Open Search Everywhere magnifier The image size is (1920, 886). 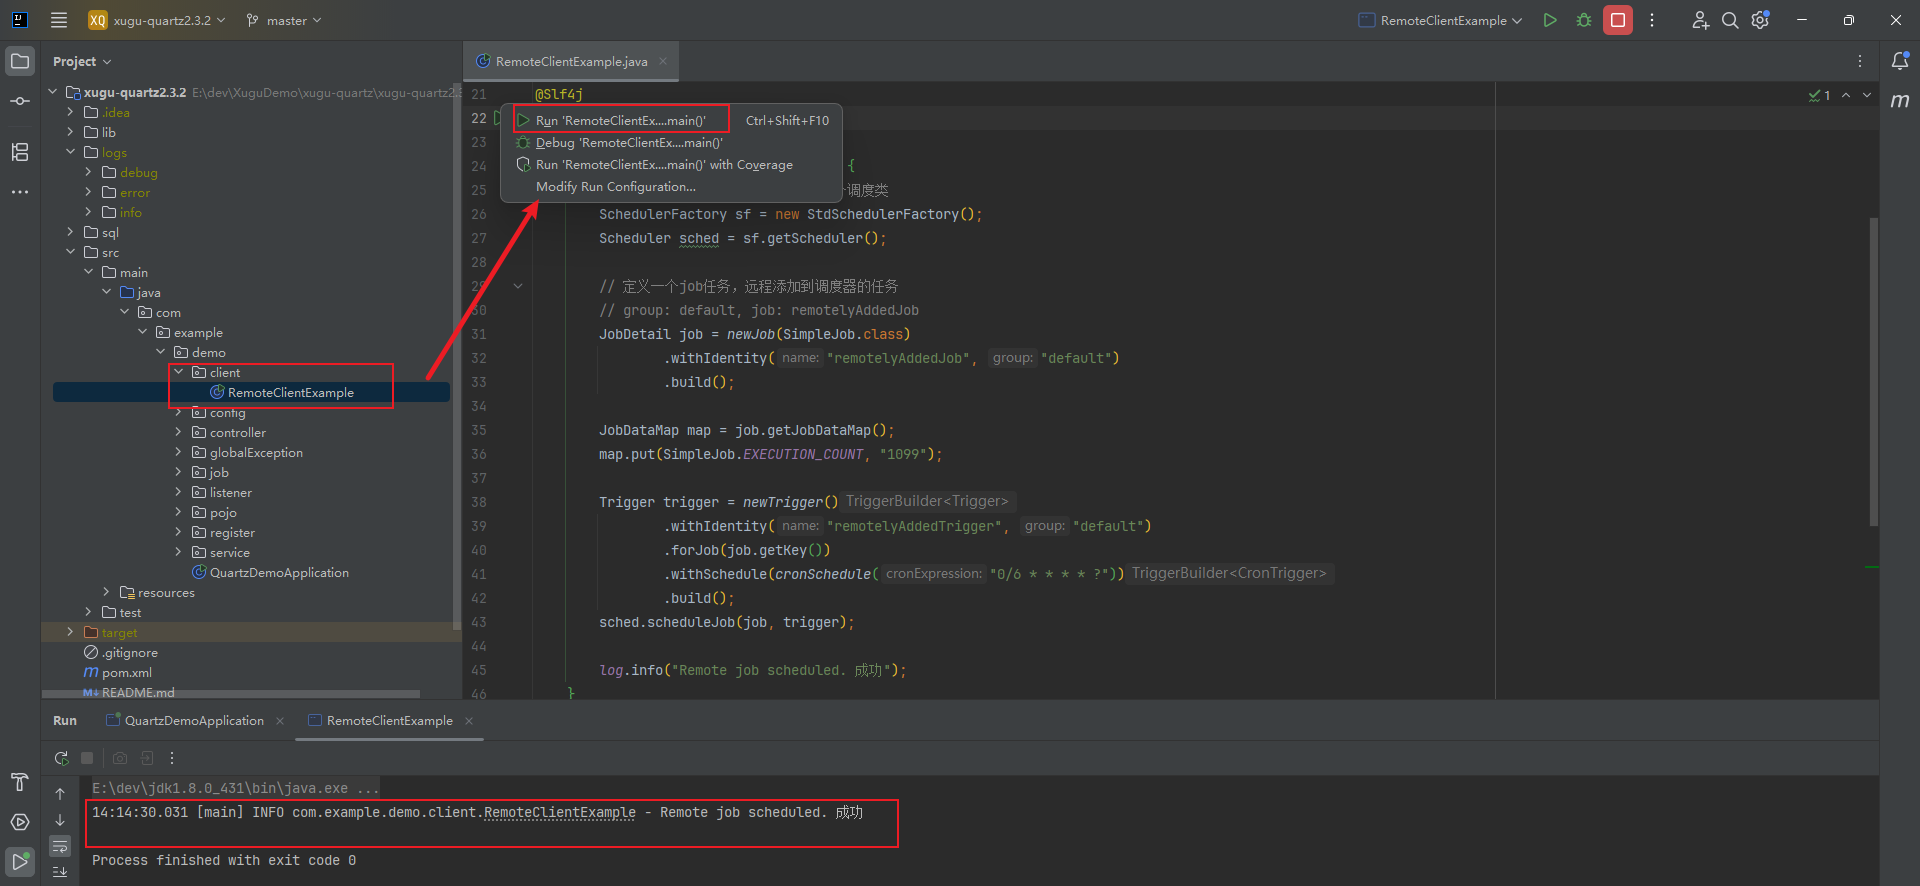[x=1730, y=20]
